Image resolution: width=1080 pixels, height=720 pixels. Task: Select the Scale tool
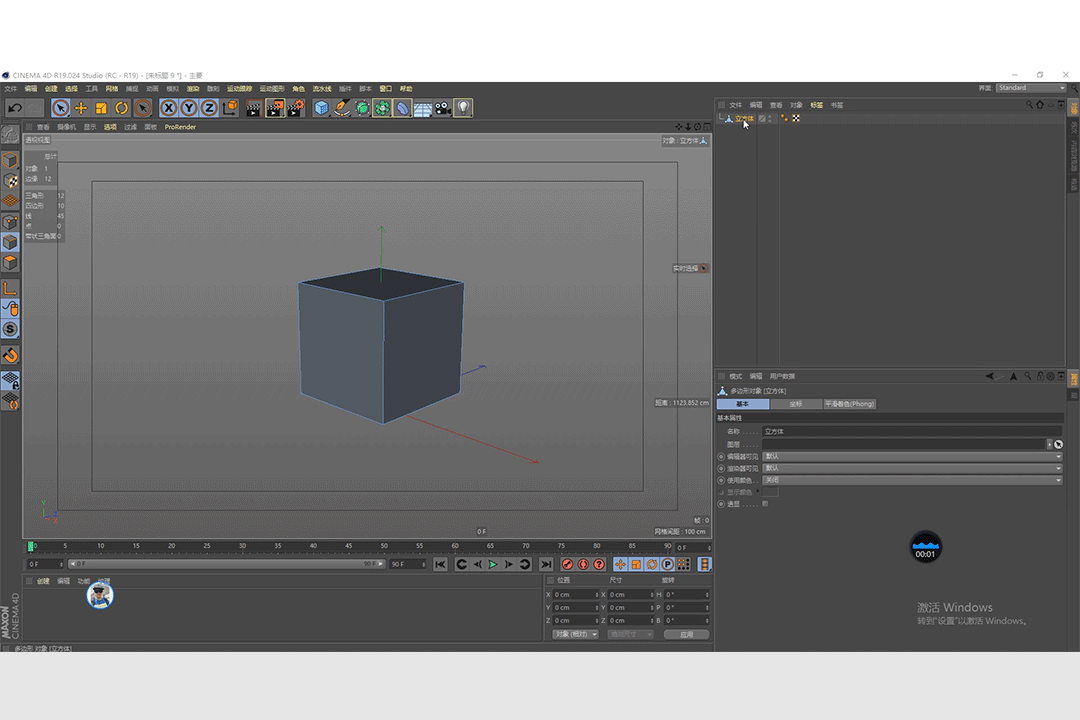pyautogui.click(x=101, y=108)
